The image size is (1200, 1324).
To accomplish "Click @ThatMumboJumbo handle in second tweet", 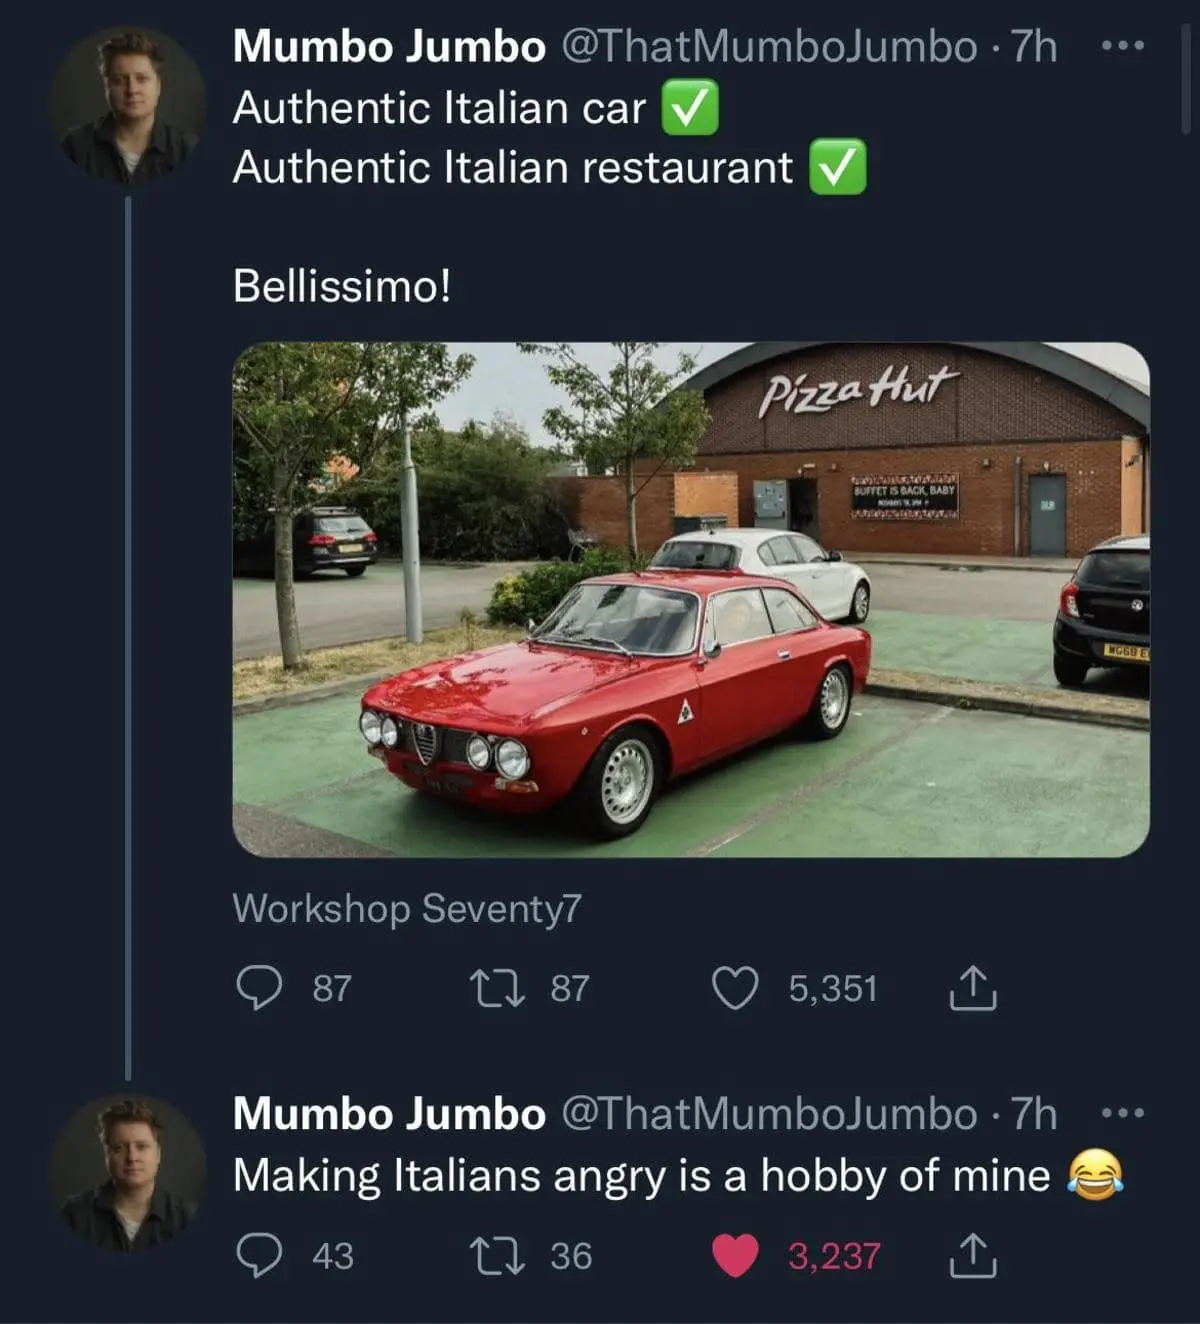I will pyautogui.click(x=769, y=1113).
